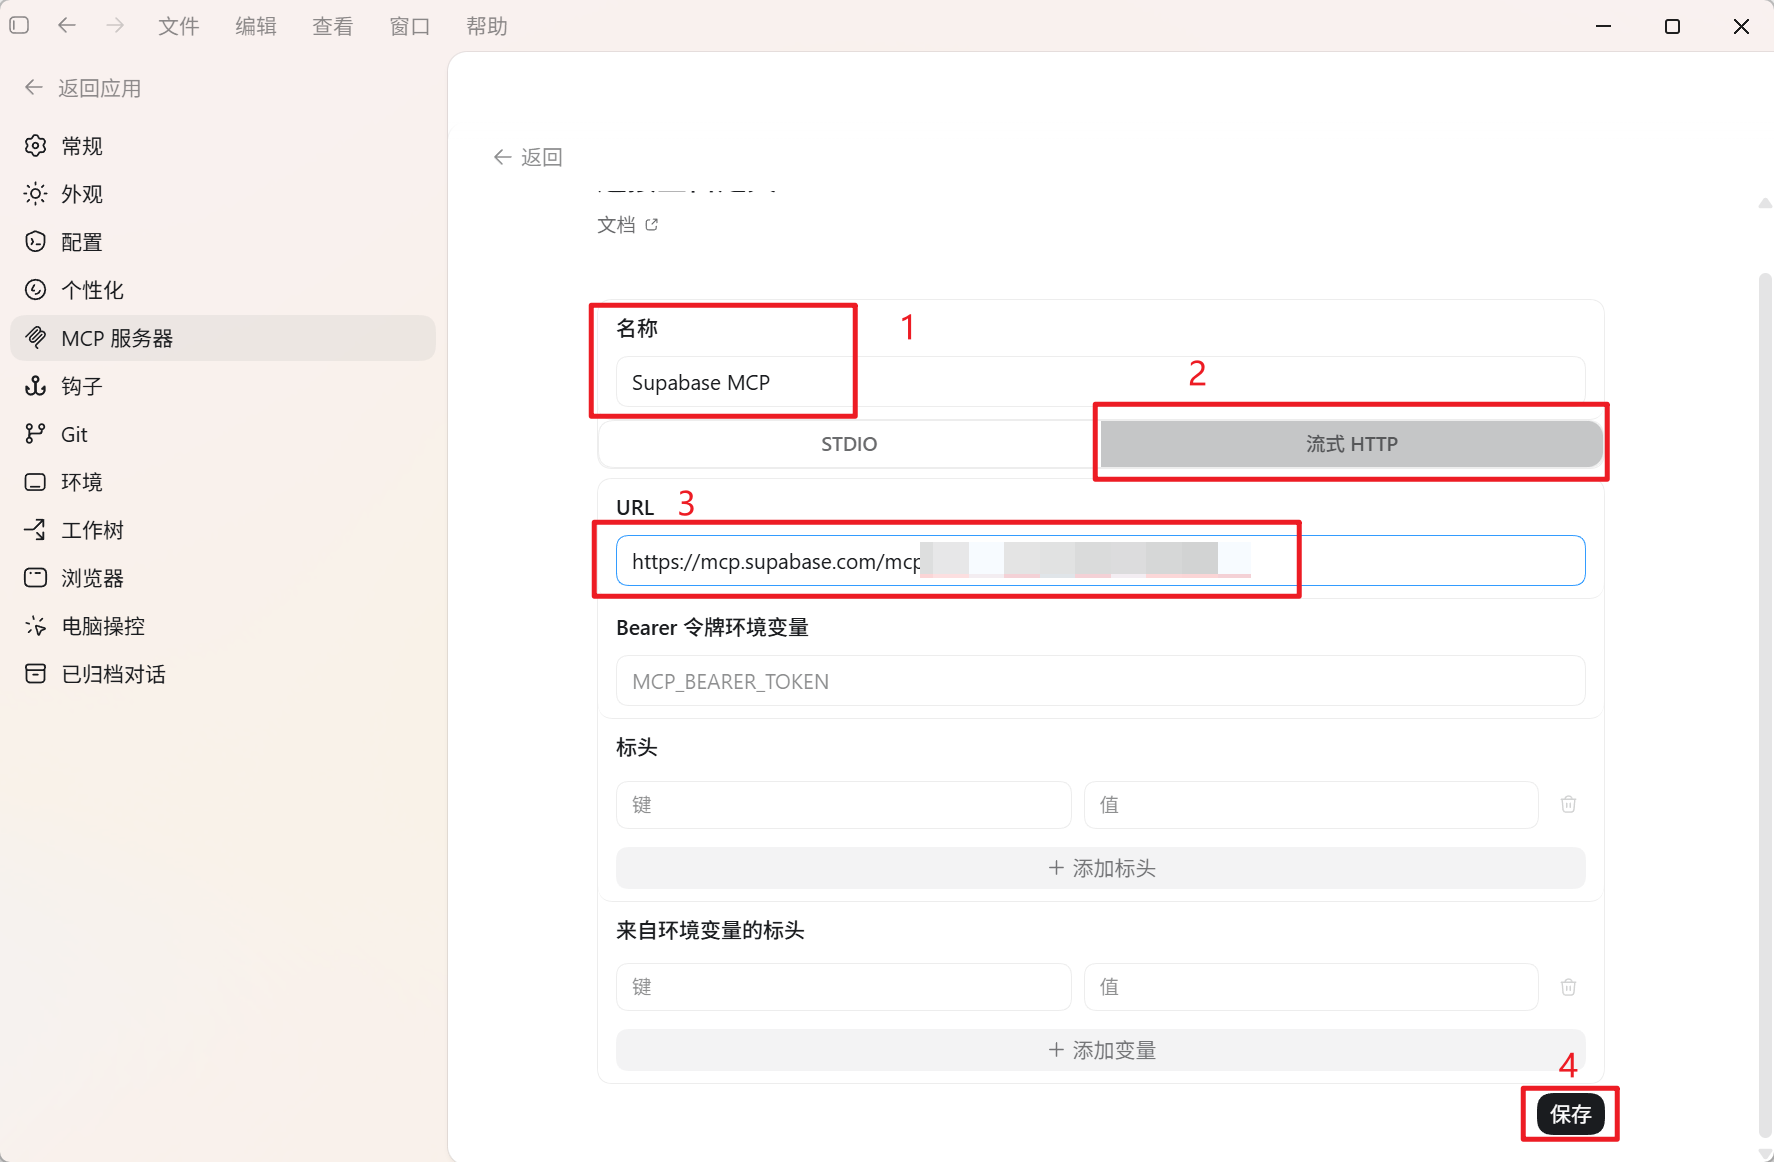Open the 编辑 menu

(x=256, y=26)
